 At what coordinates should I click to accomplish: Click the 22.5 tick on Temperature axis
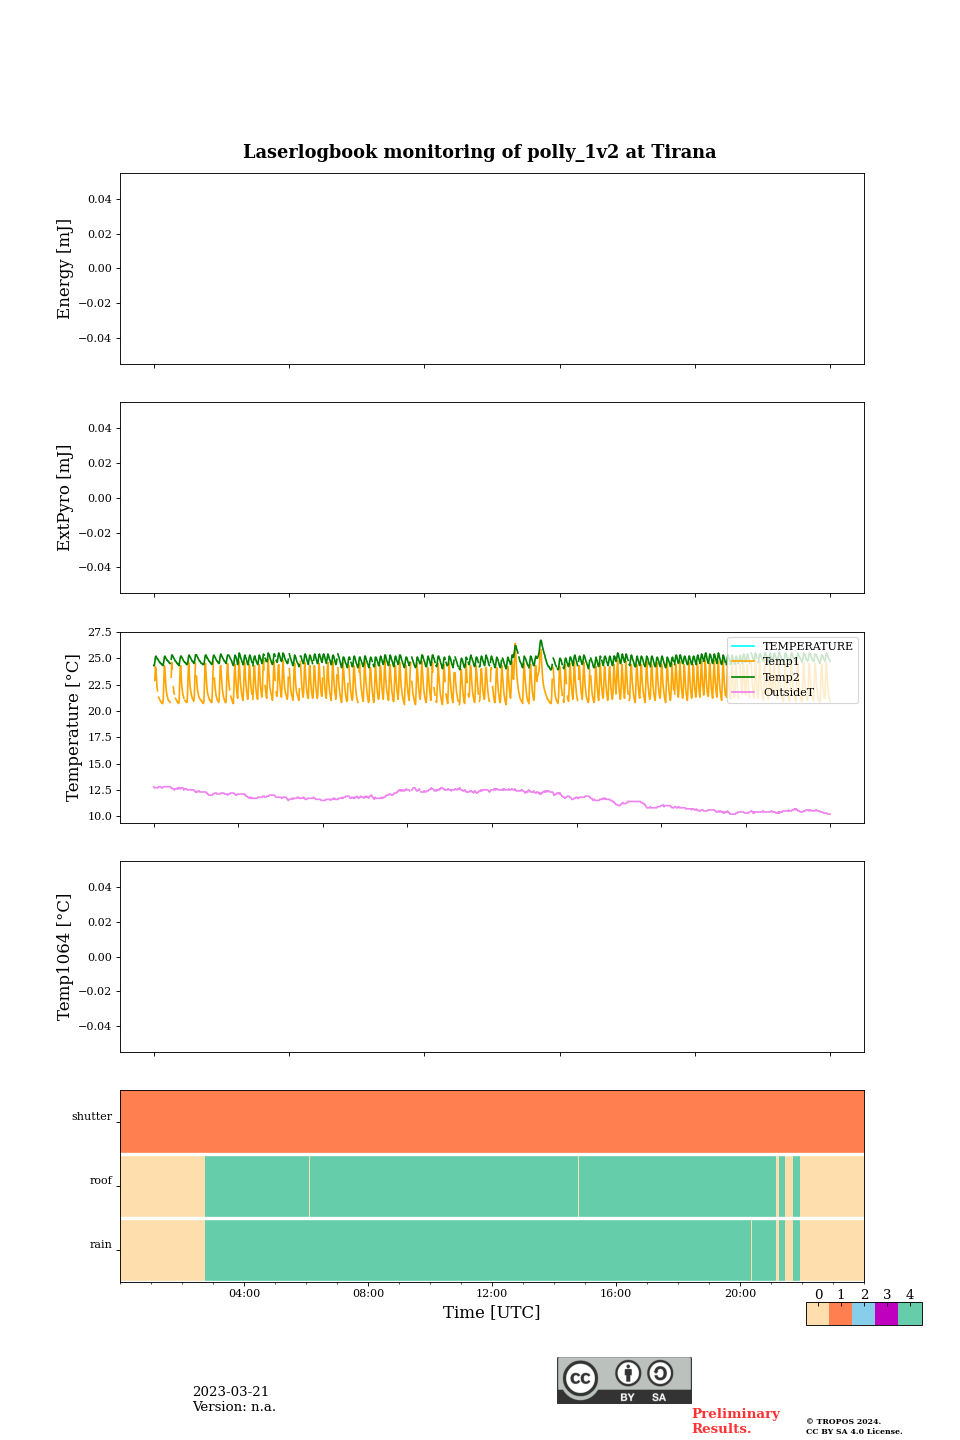[x=100, y=685]
